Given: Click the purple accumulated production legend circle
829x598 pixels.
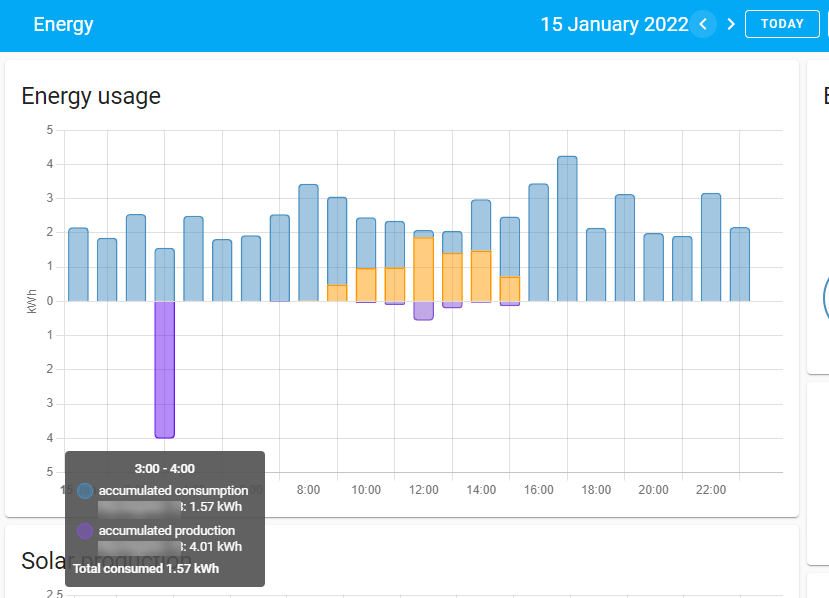Looking at the screenshot, I should pyautogui.click(x=84, y=530).
